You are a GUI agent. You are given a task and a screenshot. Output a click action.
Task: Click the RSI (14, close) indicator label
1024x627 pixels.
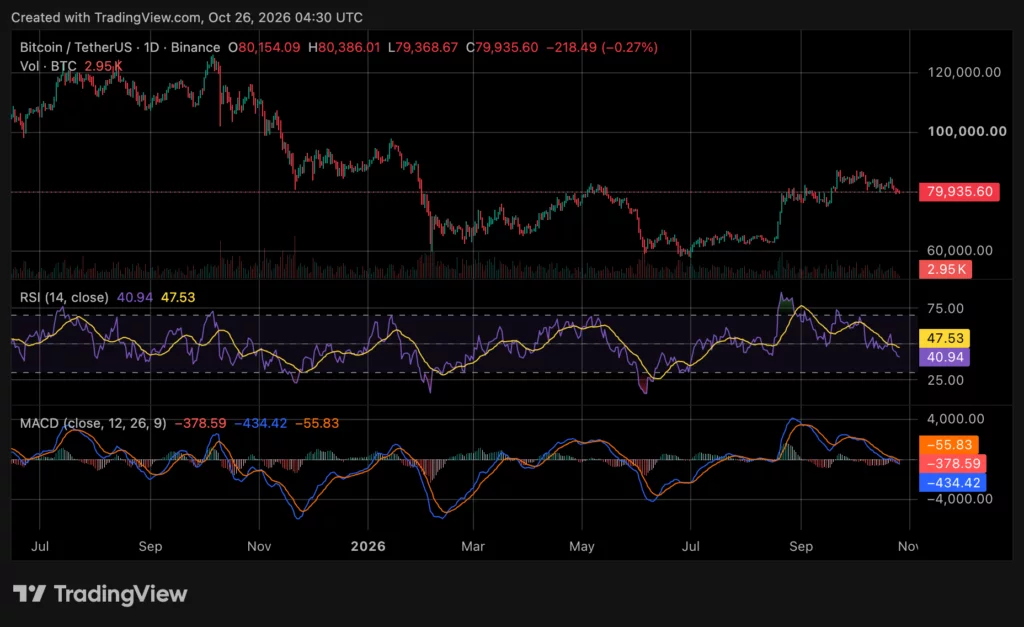point(64,297)
